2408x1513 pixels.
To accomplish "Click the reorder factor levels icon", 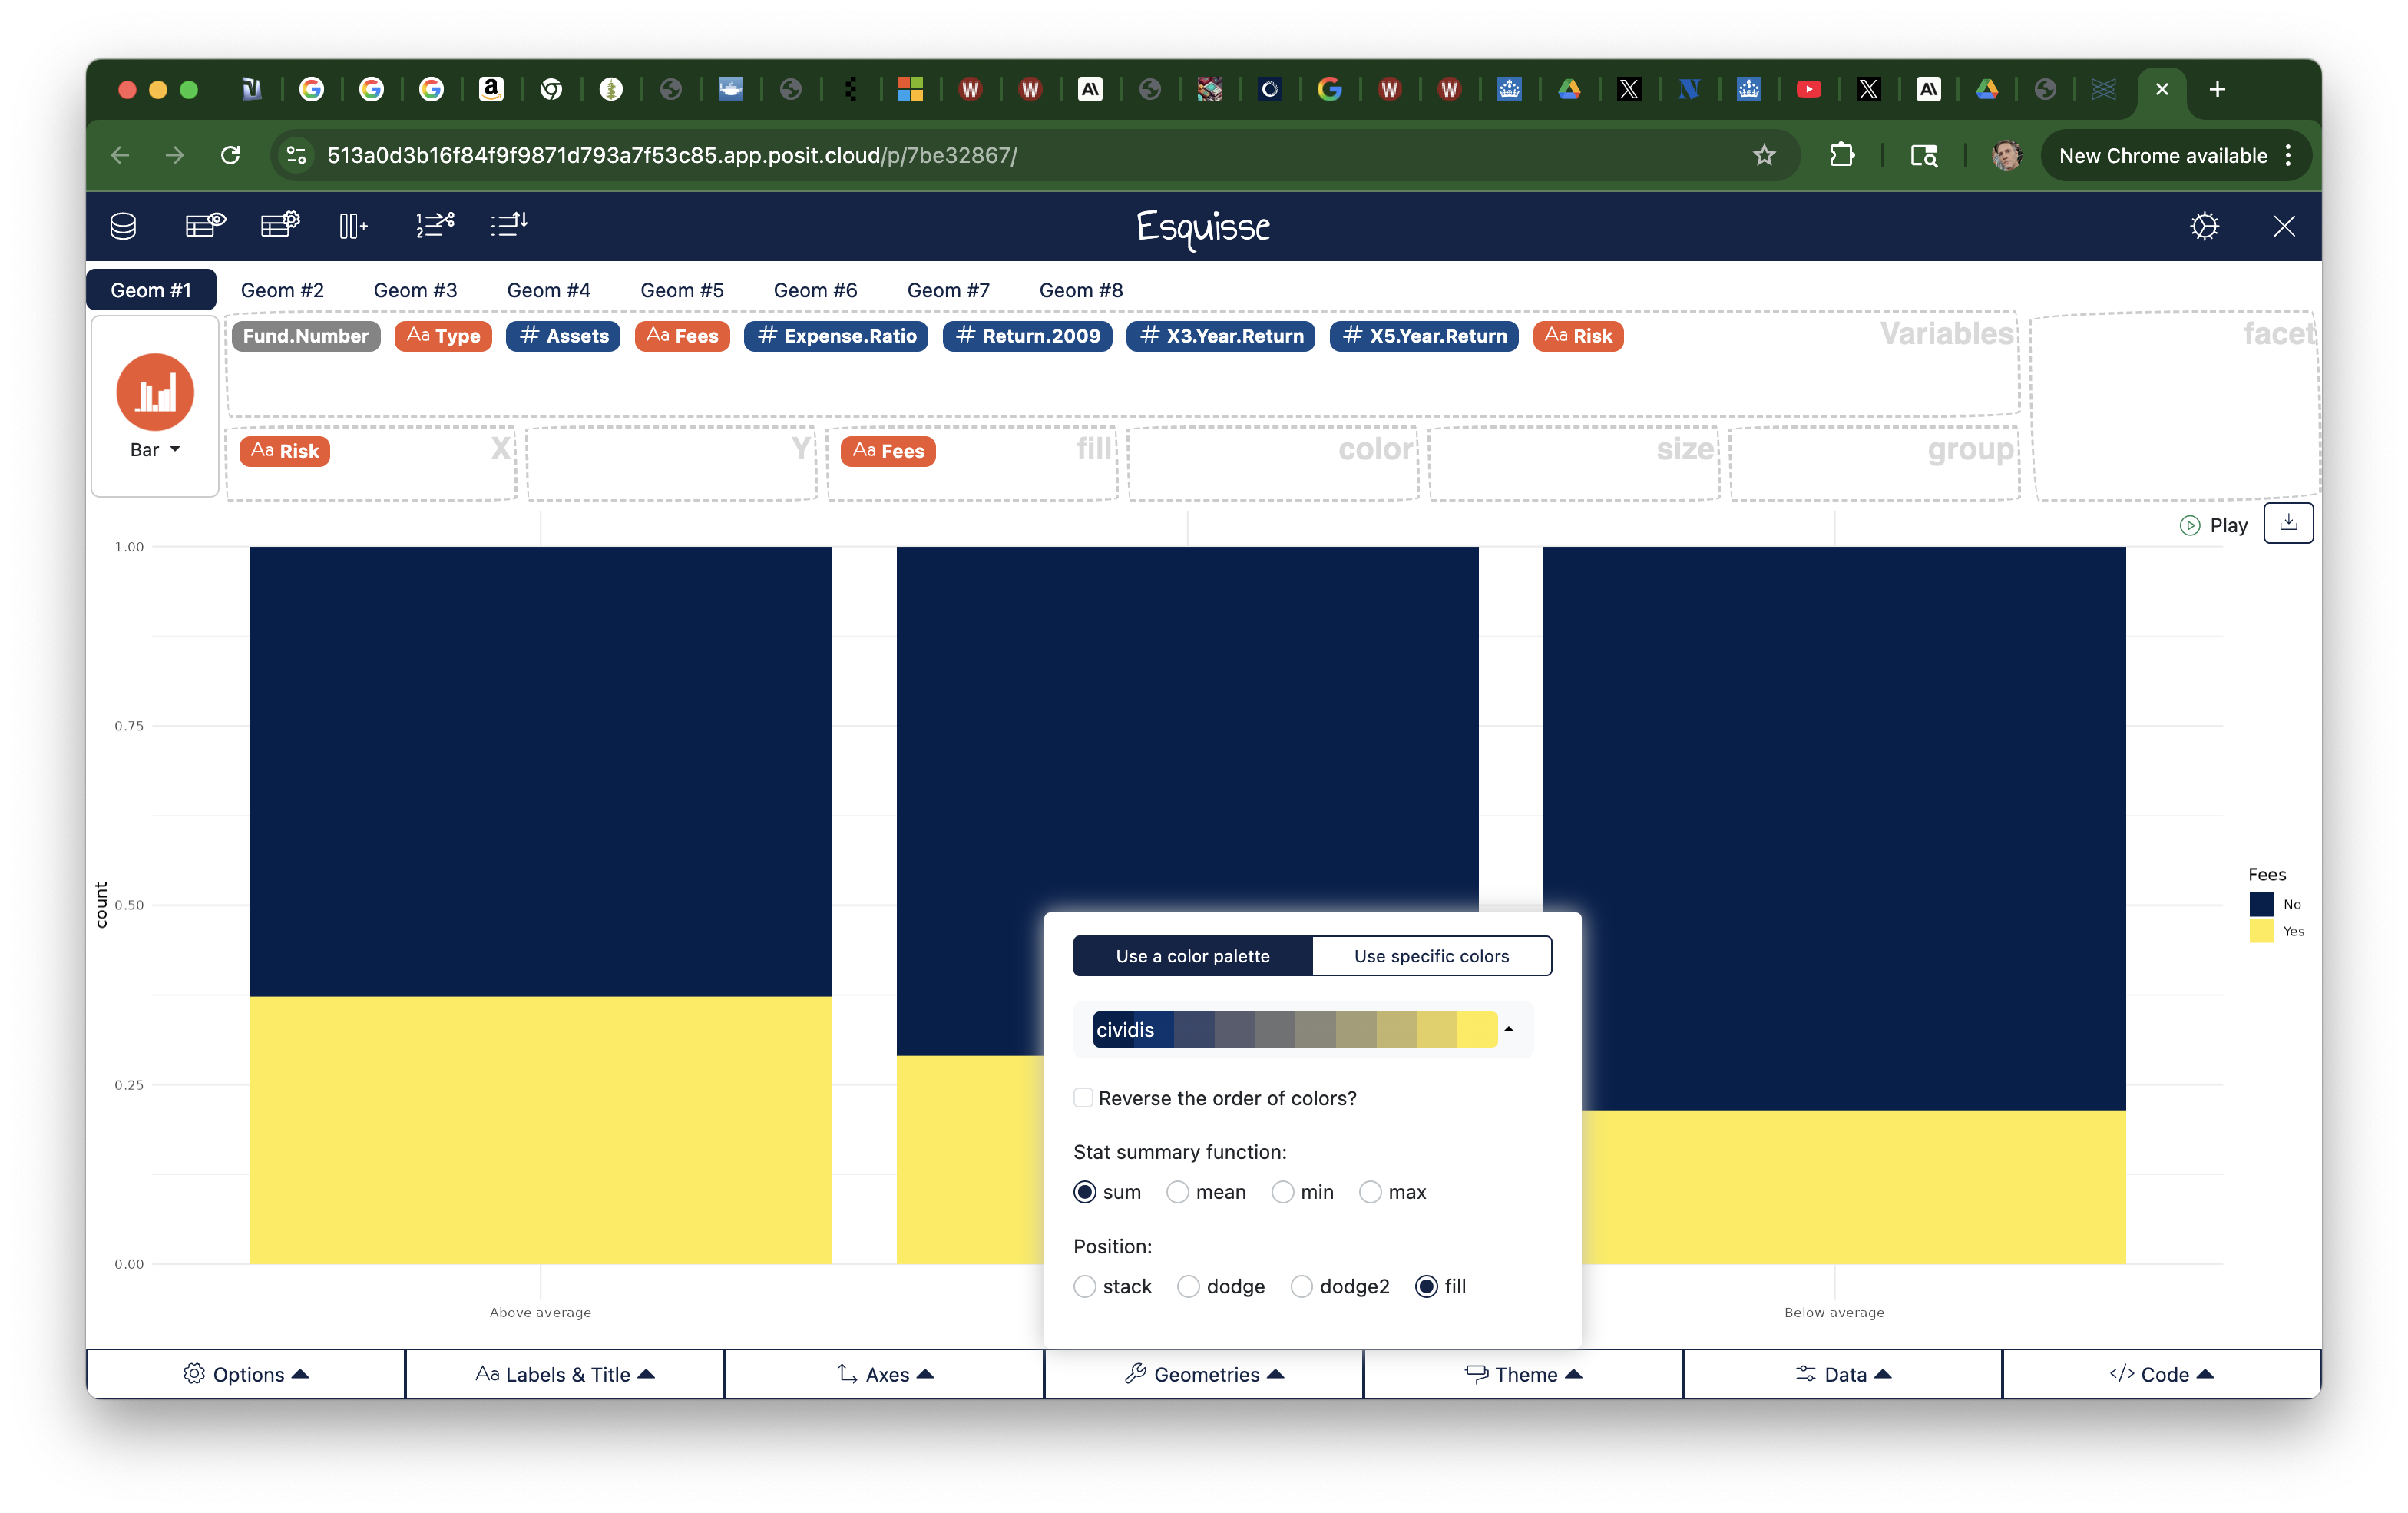I will click(x=509, y=225).
